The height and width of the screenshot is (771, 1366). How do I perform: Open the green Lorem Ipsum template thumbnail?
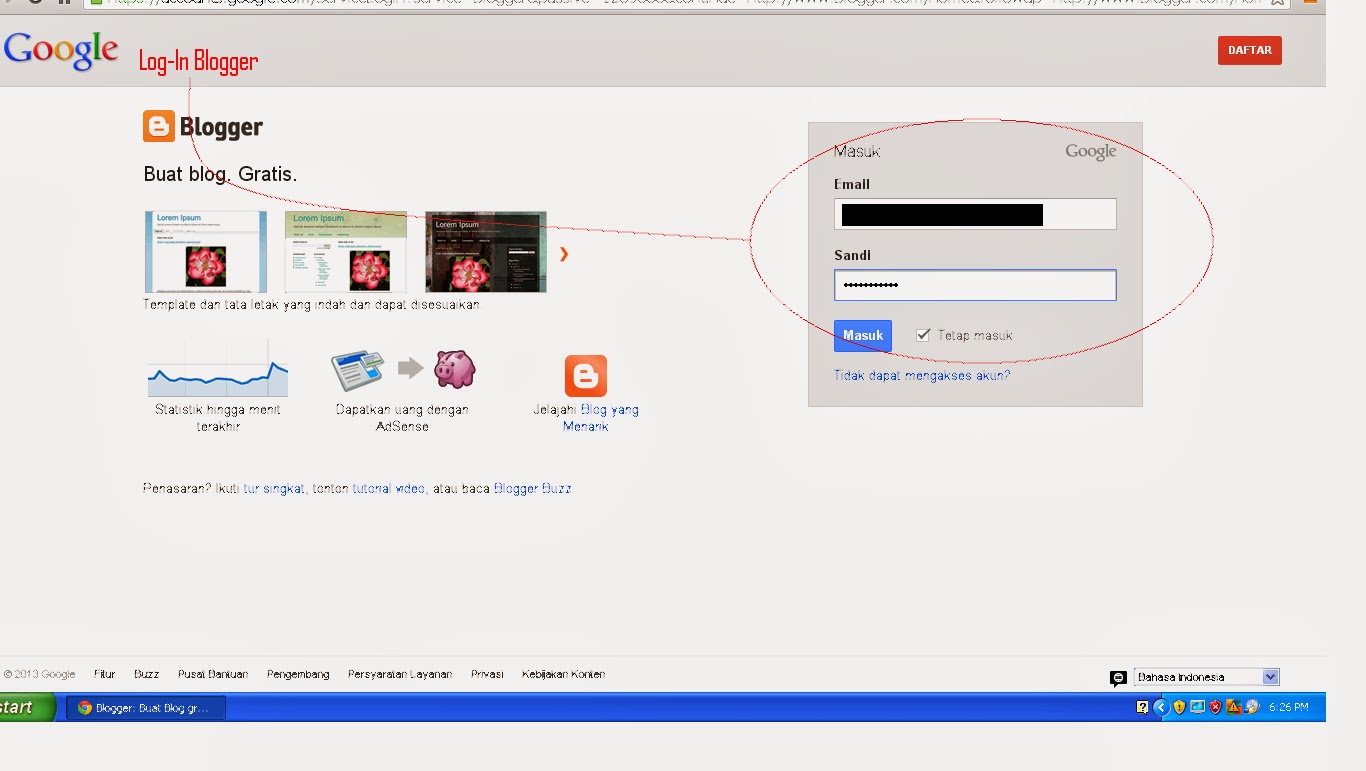pyautogui.click(x=346, y=251)
